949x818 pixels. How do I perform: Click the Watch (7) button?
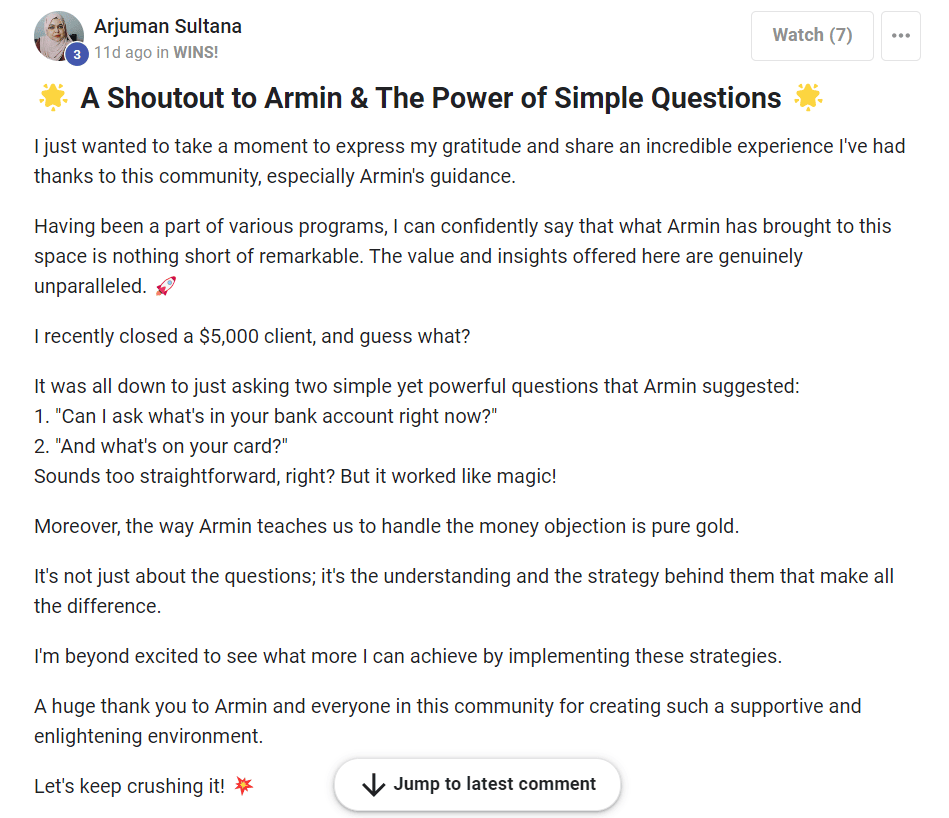click(812, 35)
